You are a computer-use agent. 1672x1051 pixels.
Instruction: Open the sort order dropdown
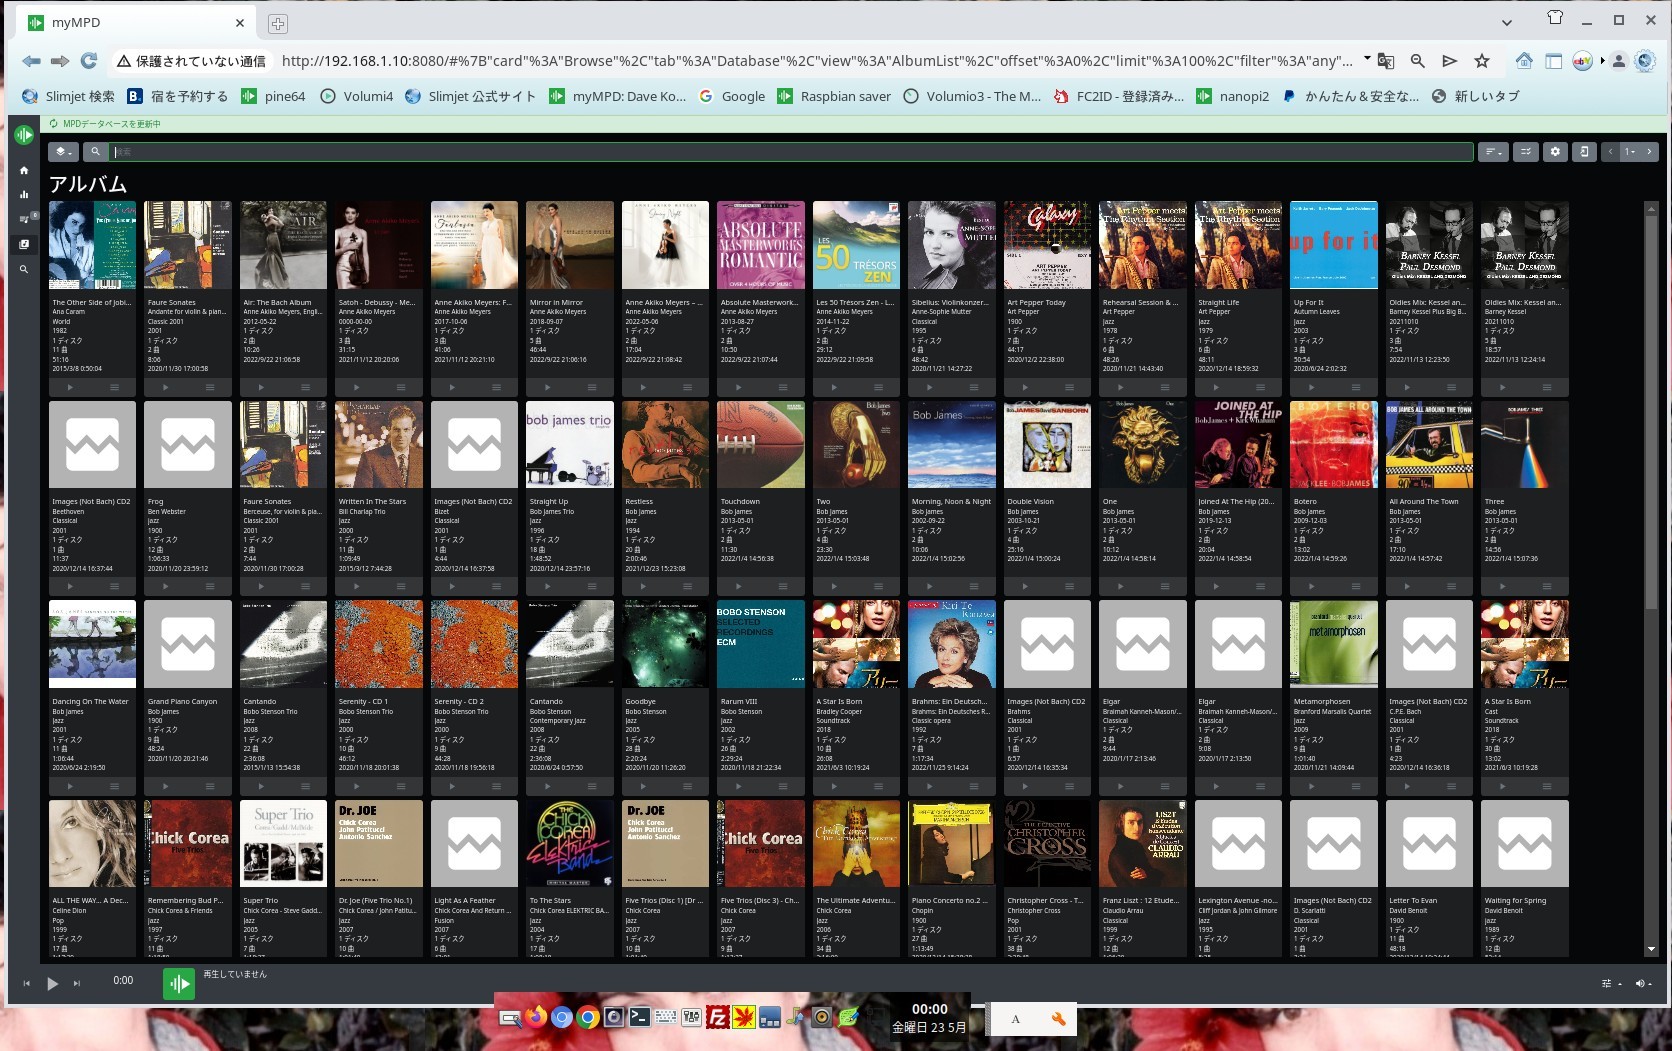(x=1494, y=152)
